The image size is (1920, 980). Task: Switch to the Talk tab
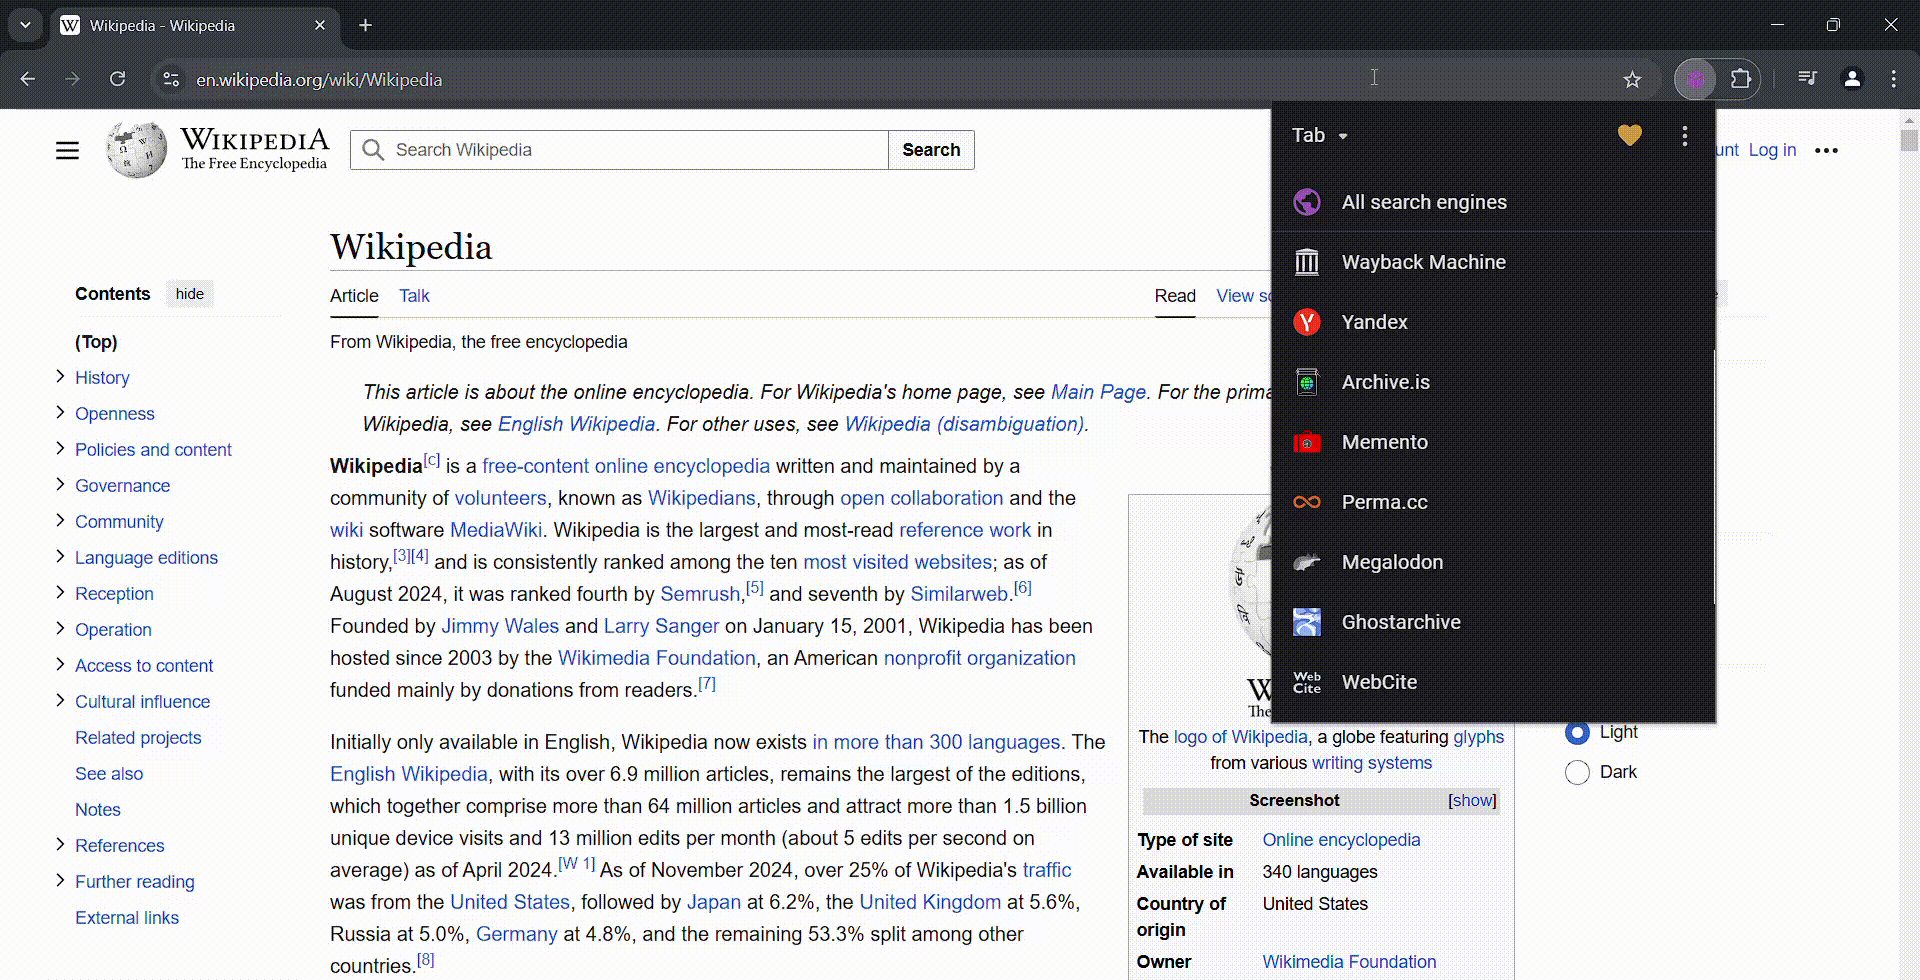[414, 296]
